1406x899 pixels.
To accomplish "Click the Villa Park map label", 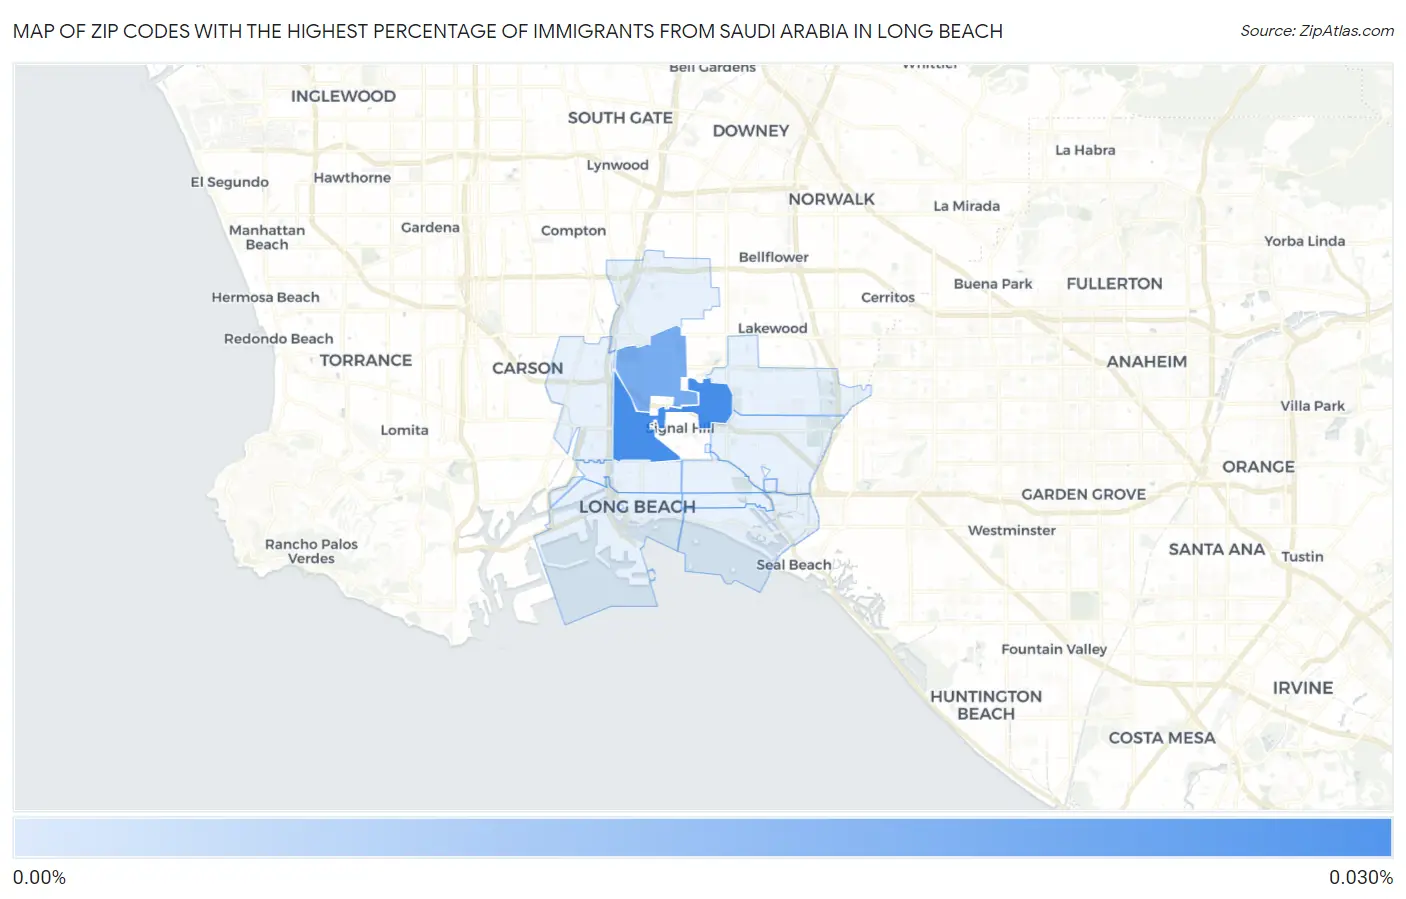I will [x=1312, y=406].
